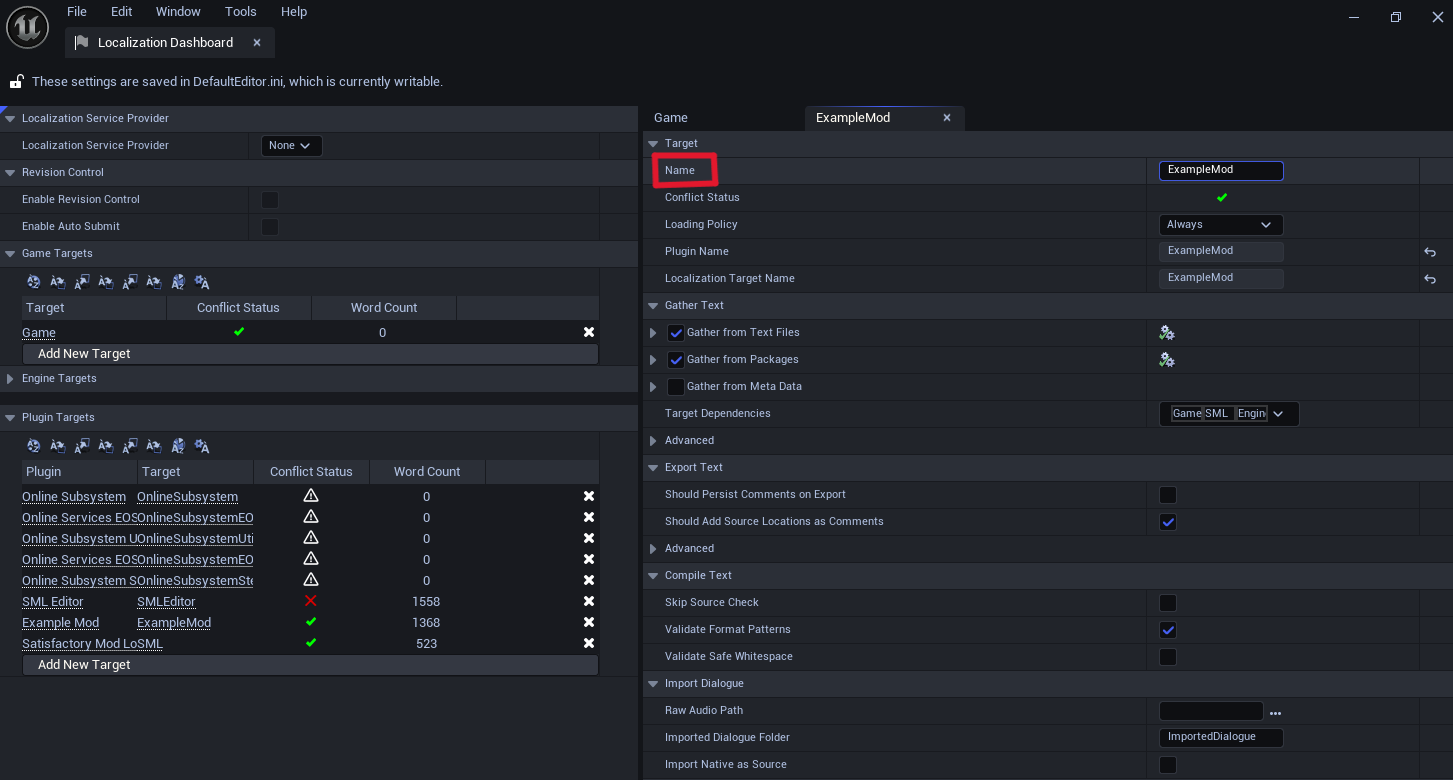This screenshot has width=1453, height=780.
Task: Click Import Text icon in Game Targets toolbar
Action: pyautogui.click(x=58, y=282)
